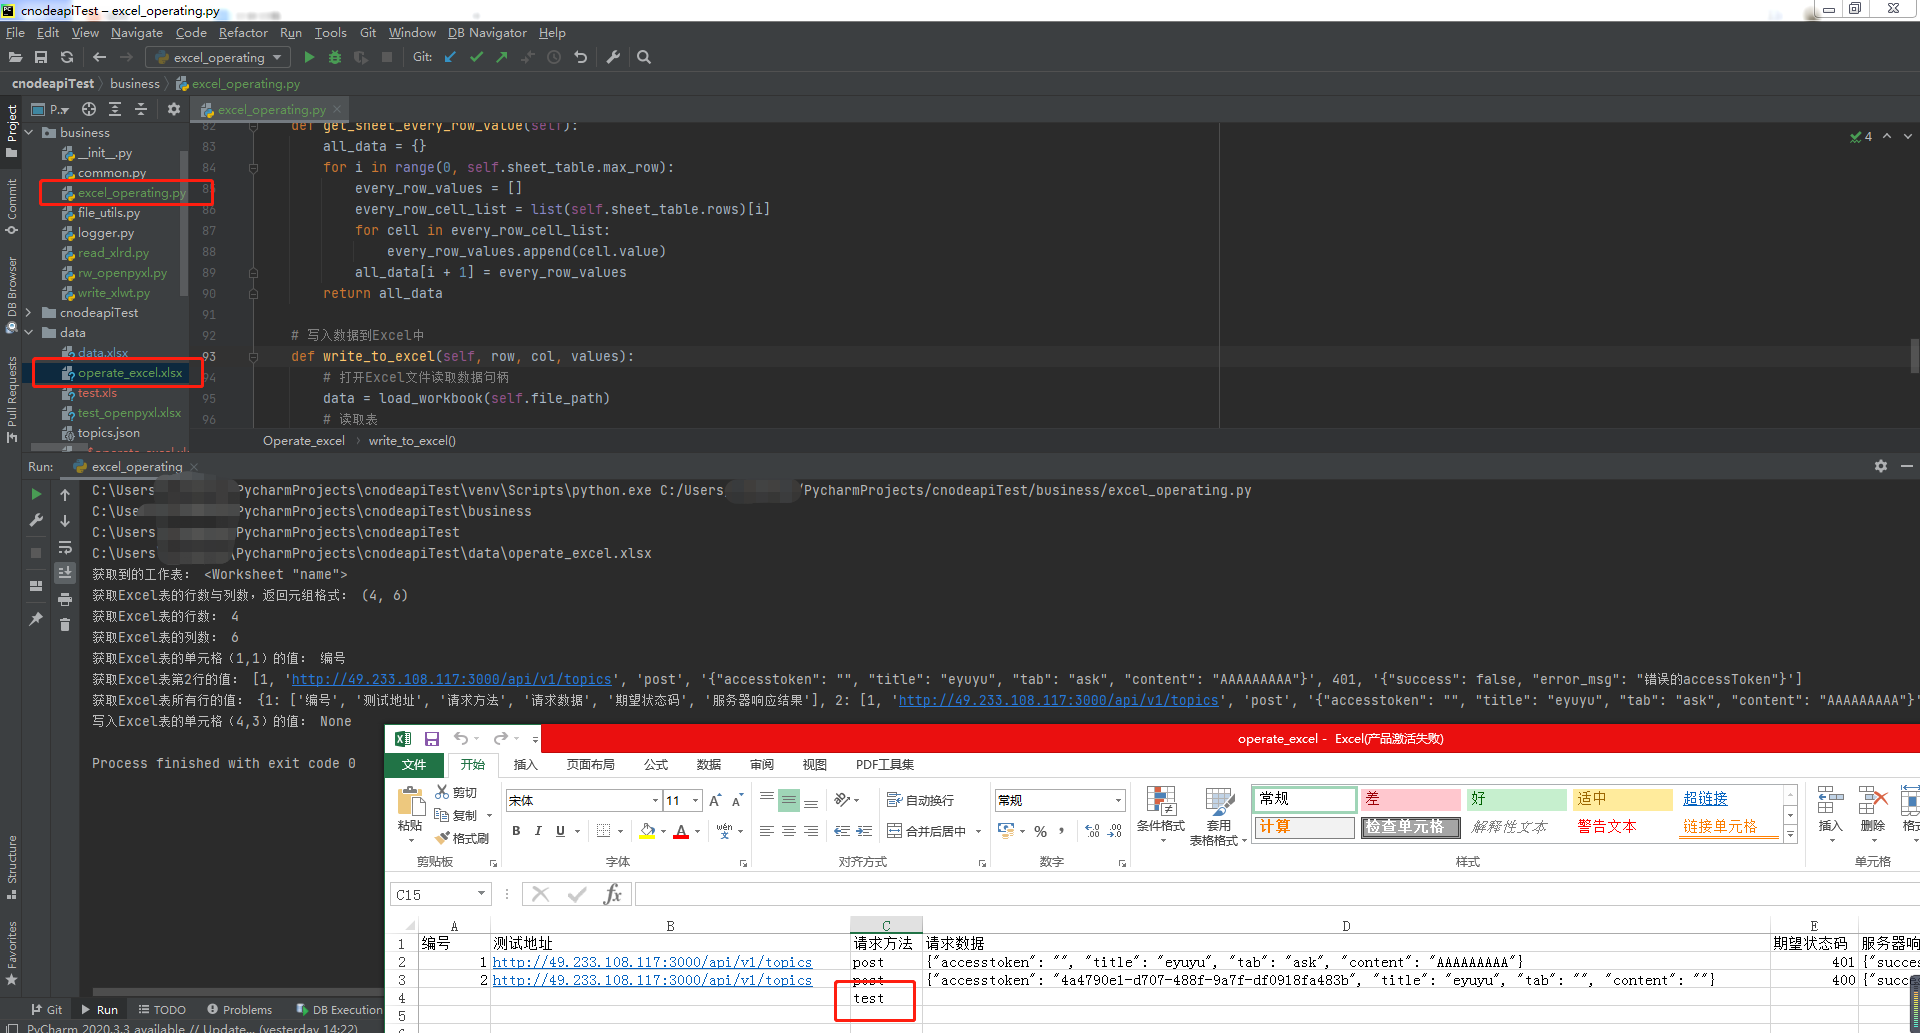Select Excel cell C4 containing test
Image resolution: width=1920 pixels, height=1033 pixels.
pos(886,998)
